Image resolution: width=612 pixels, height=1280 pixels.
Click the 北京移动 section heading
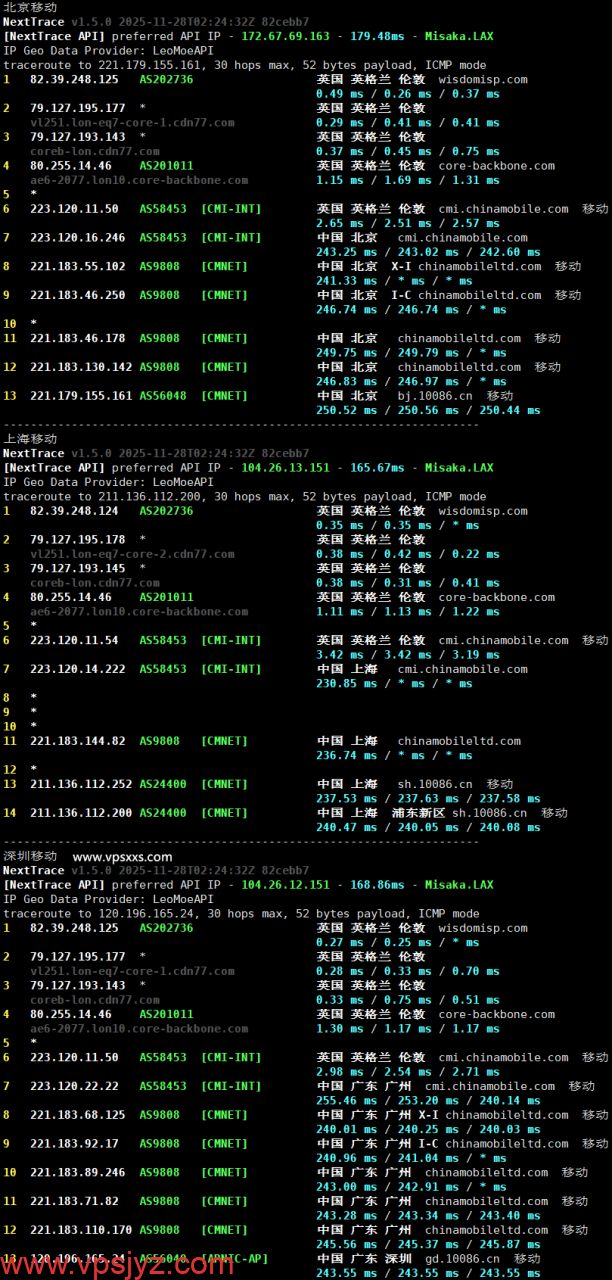(30, 7)
